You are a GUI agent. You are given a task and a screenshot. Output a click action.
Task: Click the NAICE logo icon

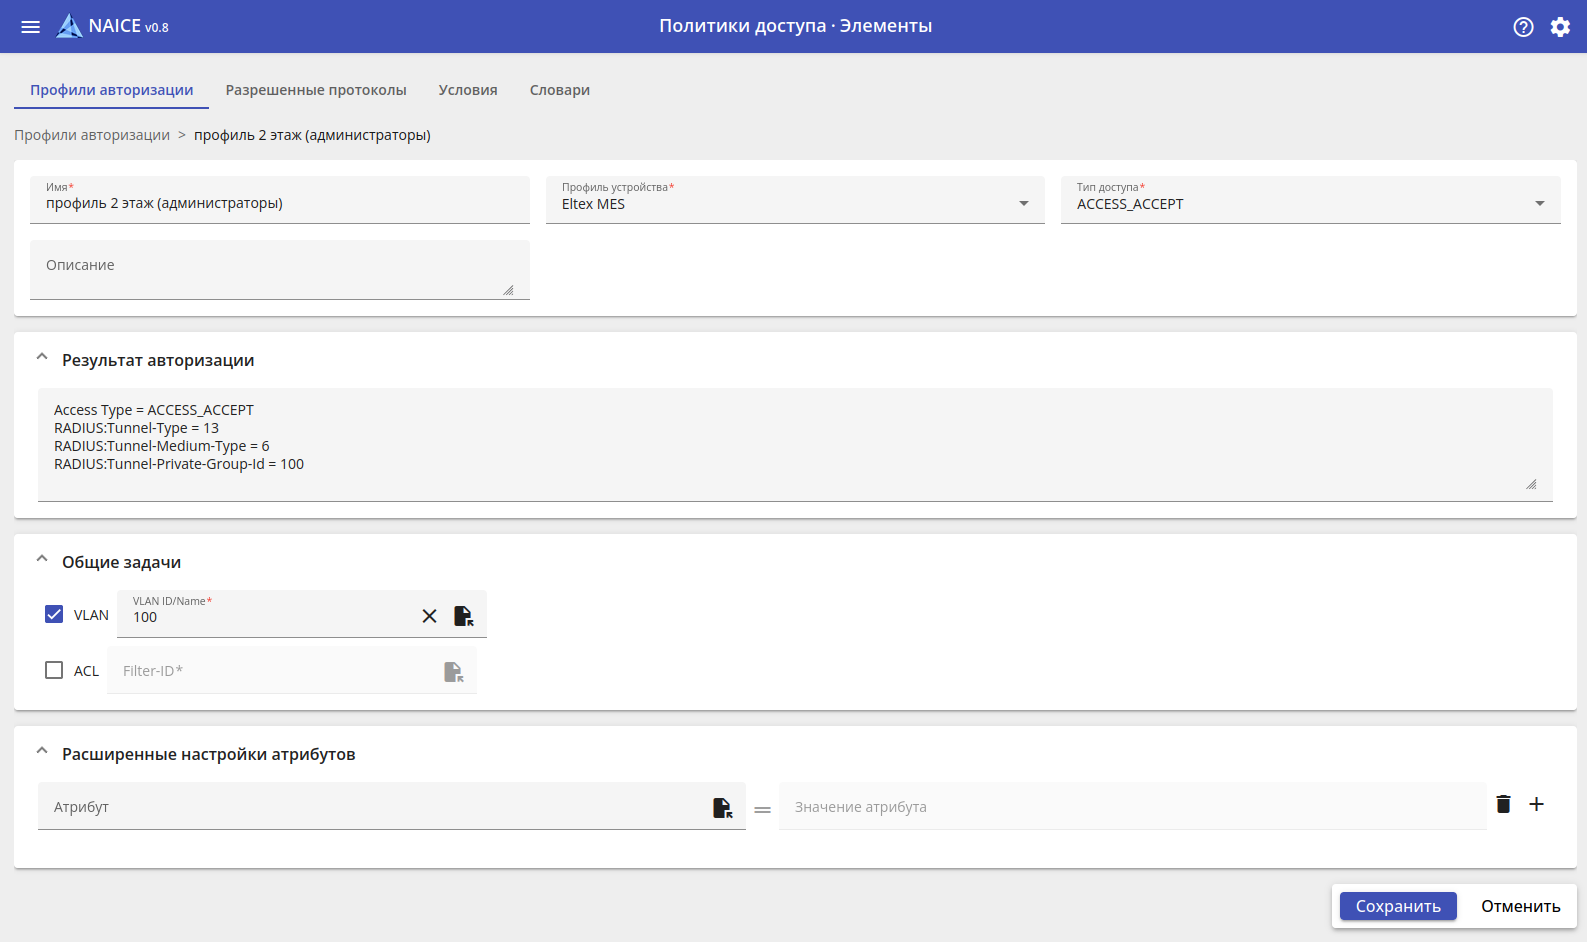click(x=69, y=26)
